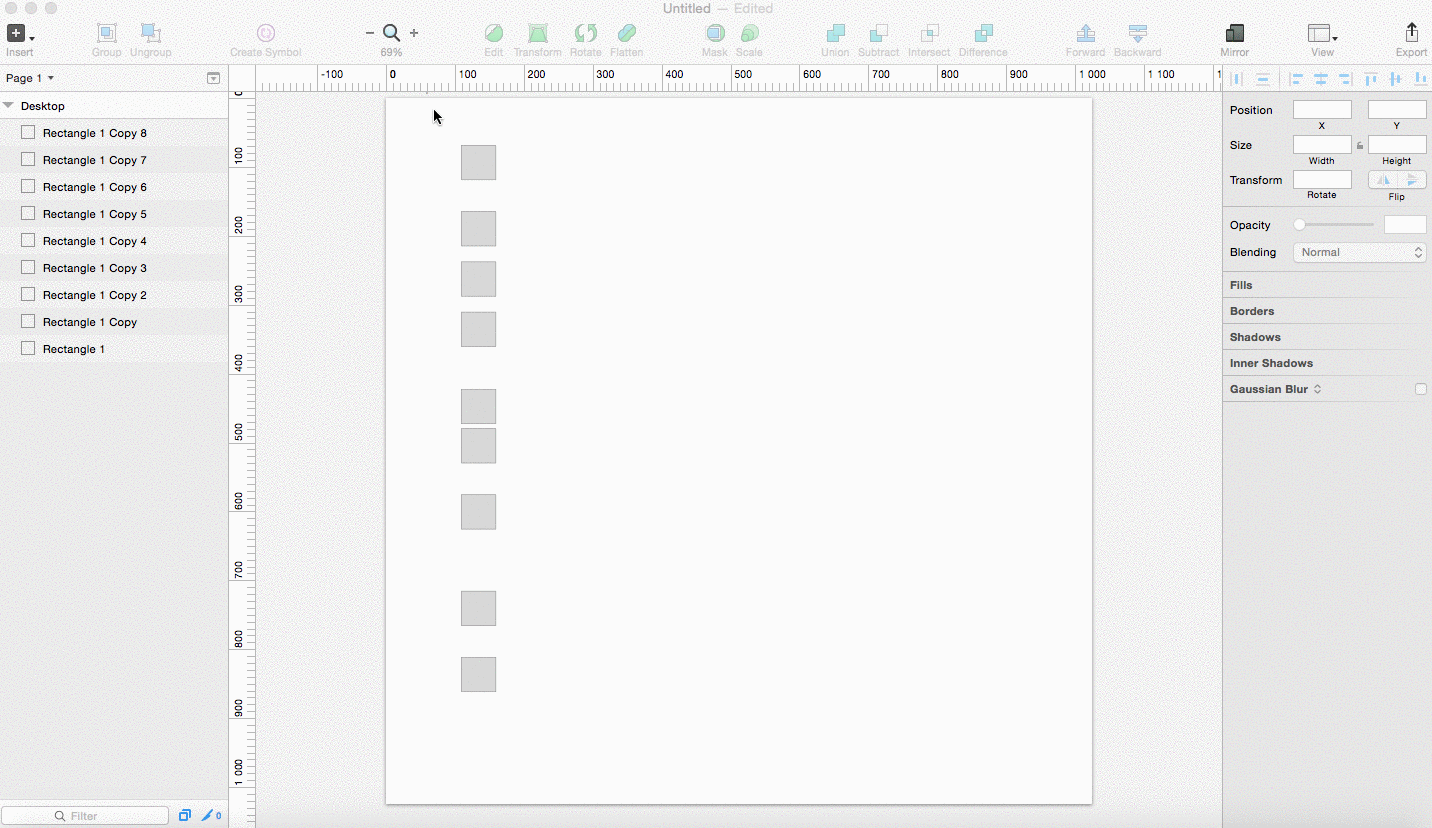Viewport: 1432px width, 828px height.
Task: Select layer Rectangle 1 Copy 4
Action: [x=114, y=241]
